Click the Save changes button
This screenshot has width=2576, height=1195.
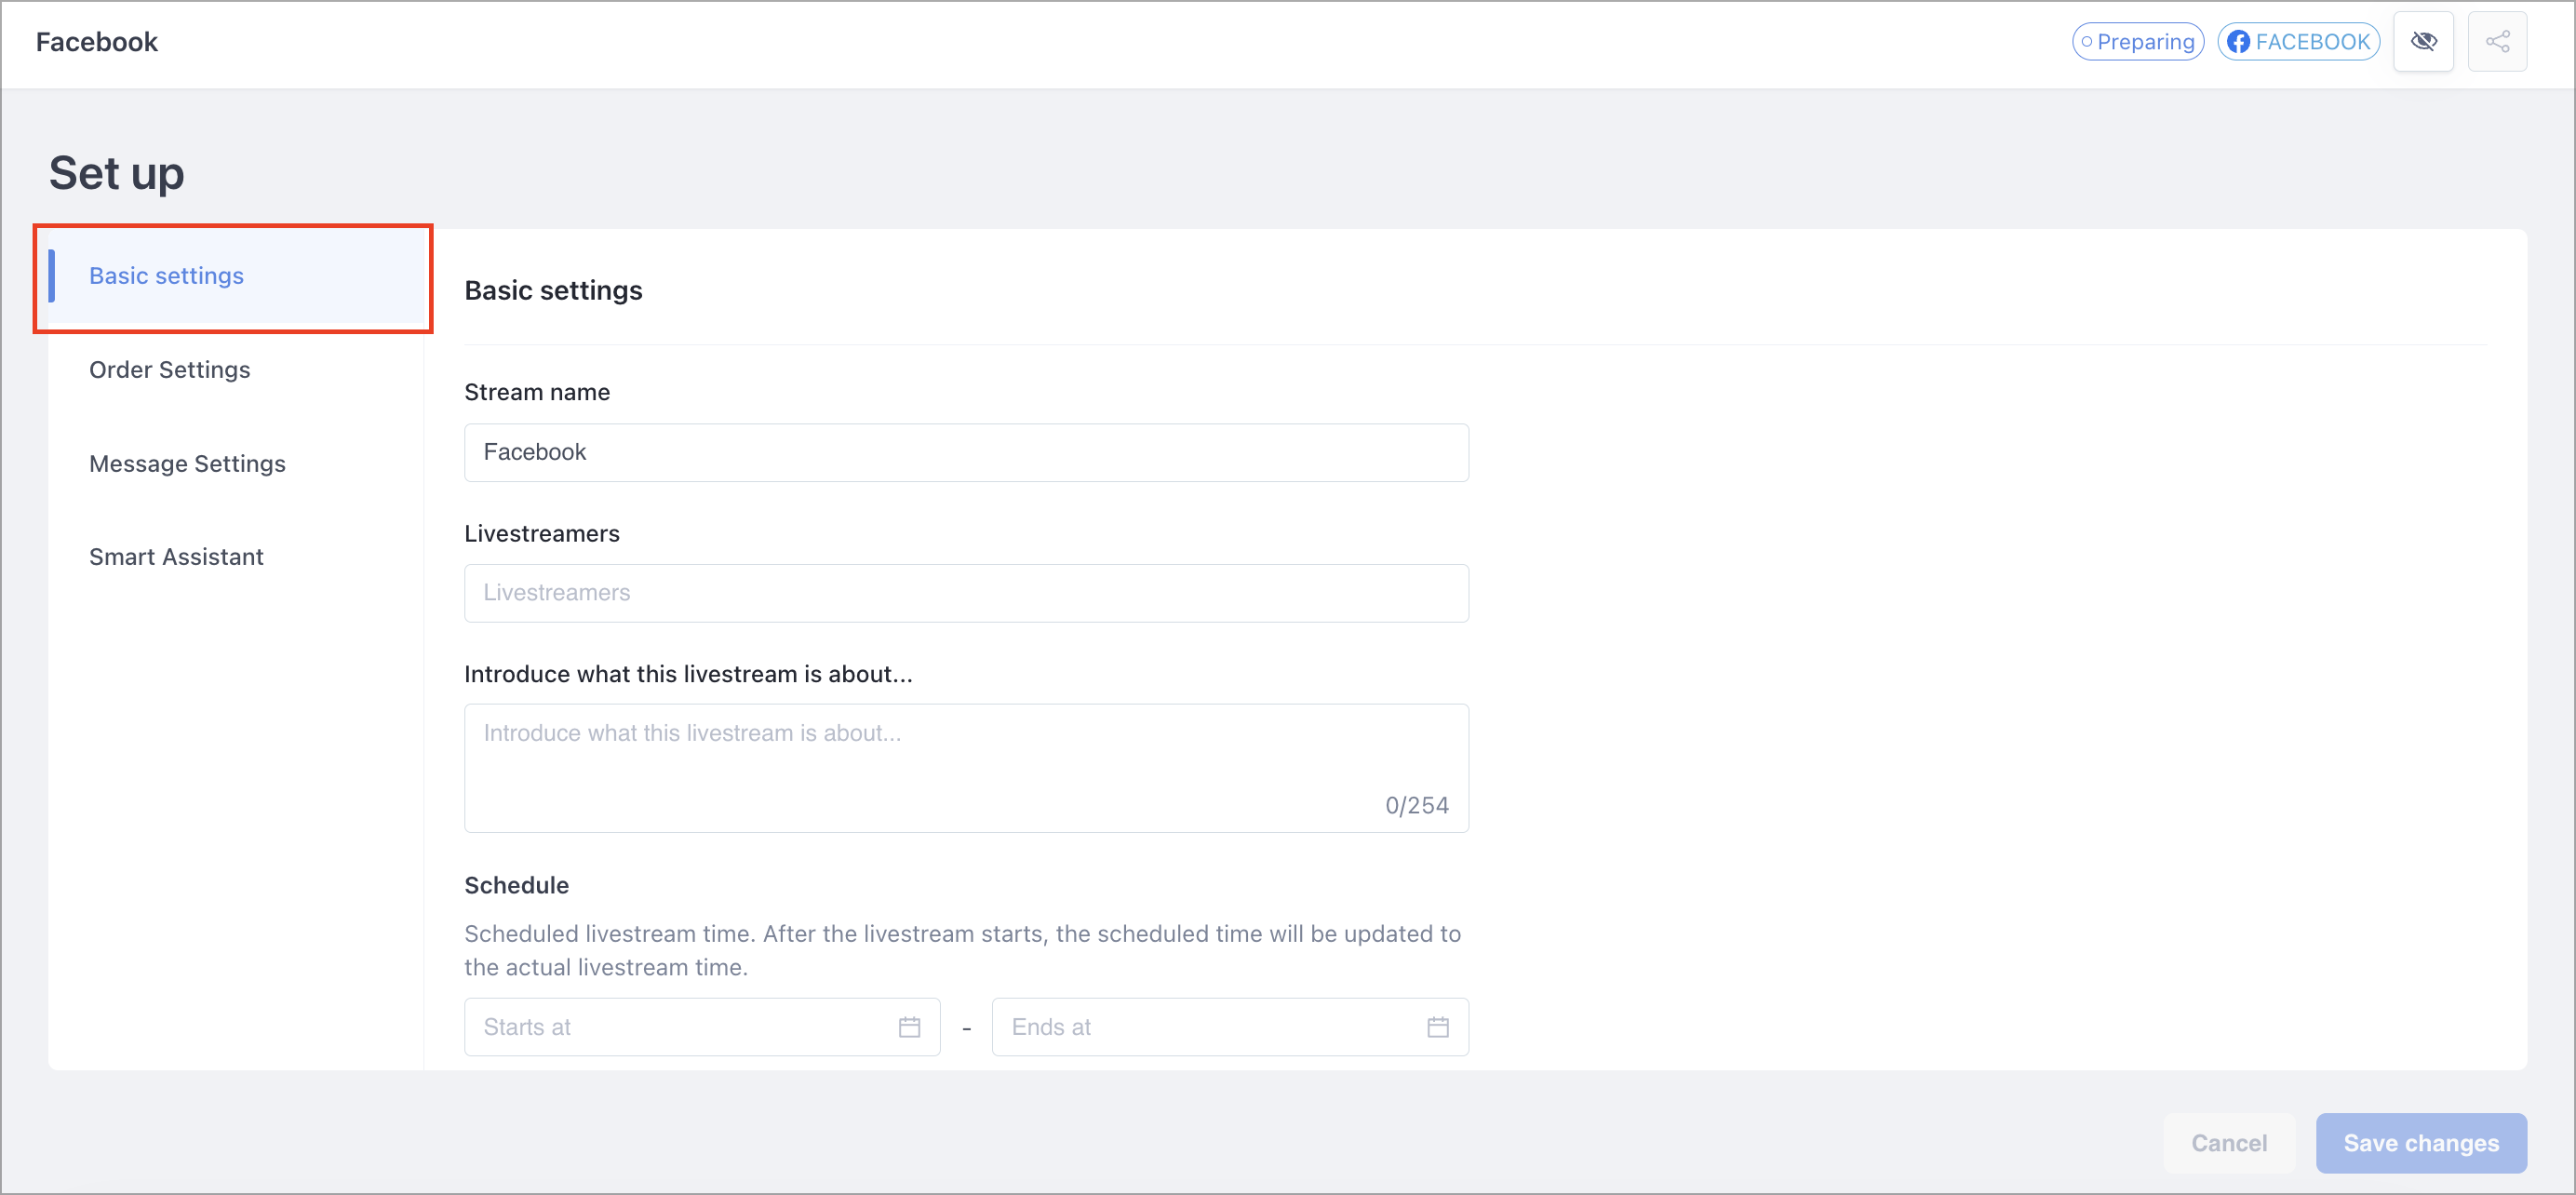[2420, 1143]
